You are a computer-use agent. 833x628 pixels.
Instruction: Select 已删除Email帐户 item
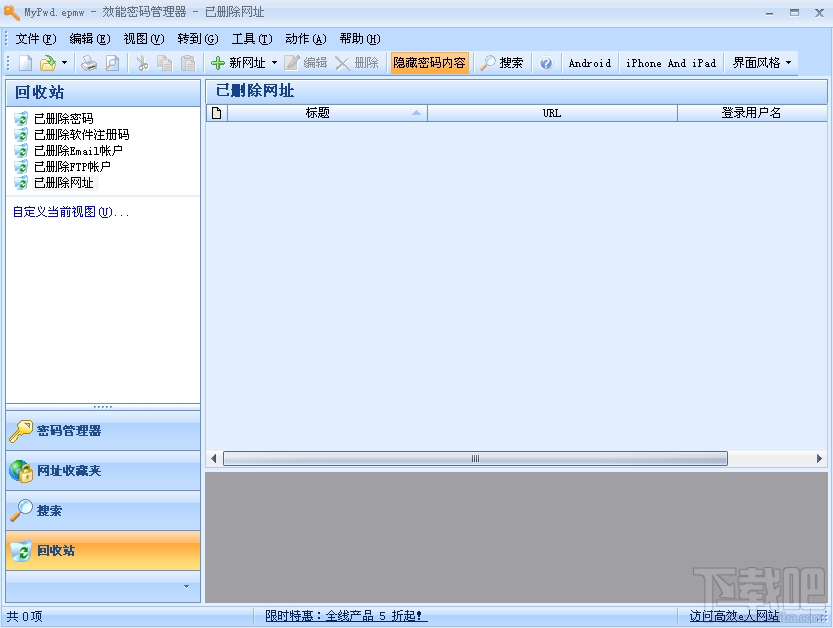pyautogui.click(x=78, y=150)
